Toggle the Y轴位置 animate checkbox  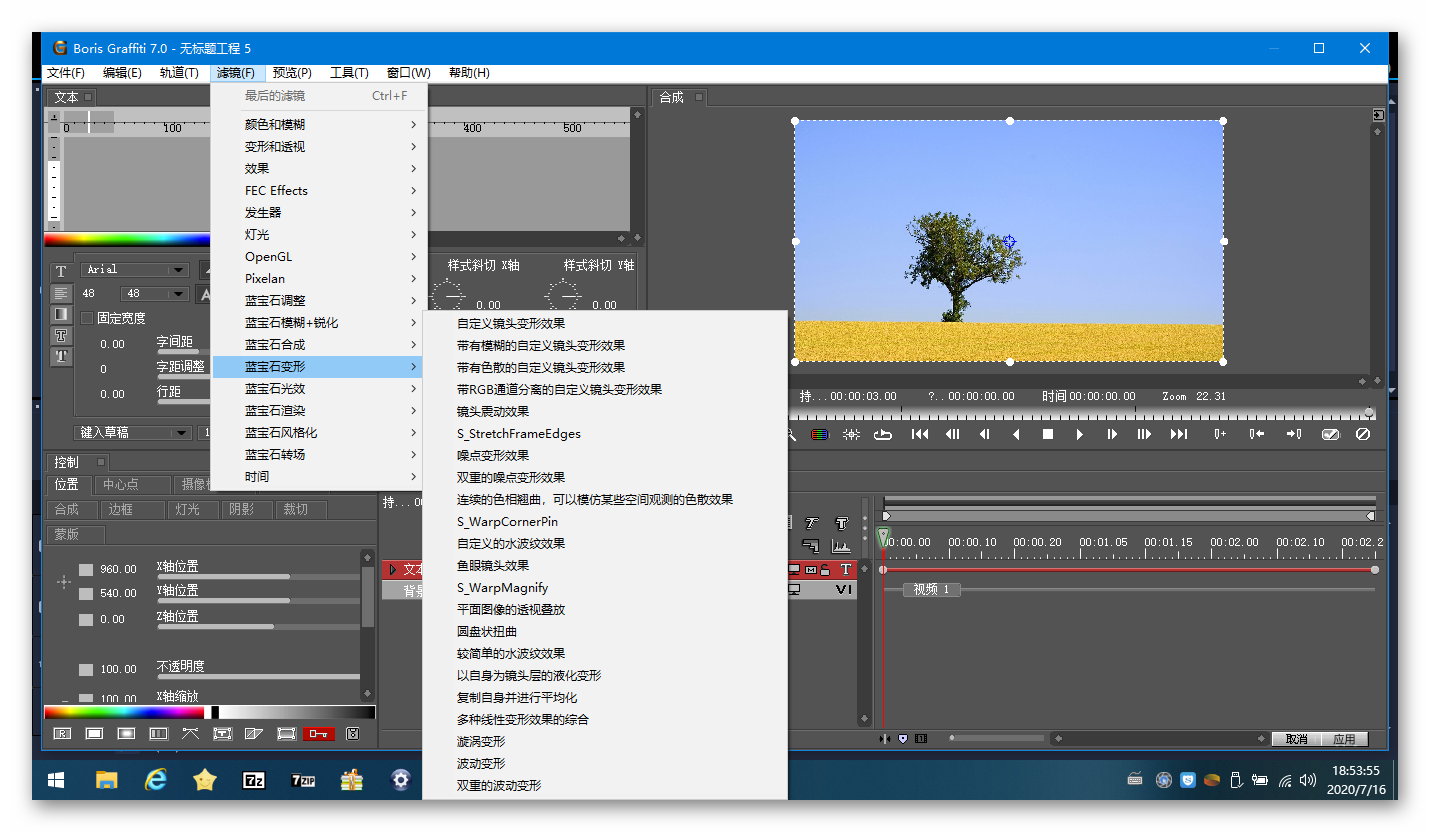pyautogui.click(x=86, y=593)
